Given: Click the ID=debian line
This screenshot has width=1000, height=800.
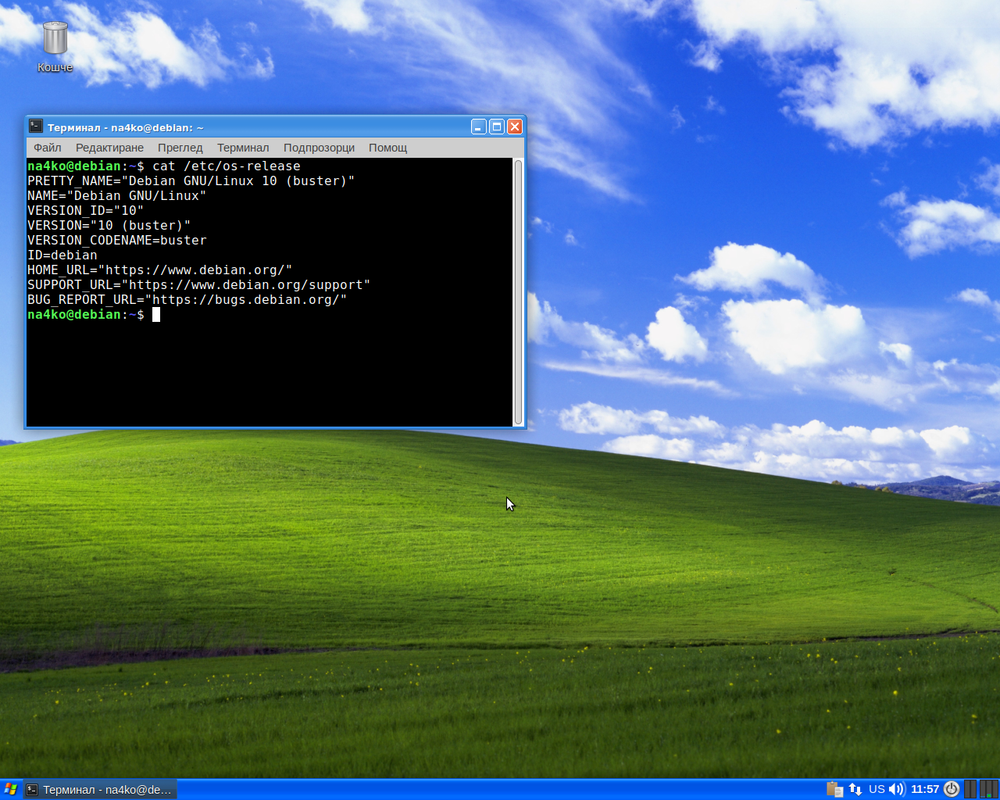Looking at the screenshot, I should (62, 255).
